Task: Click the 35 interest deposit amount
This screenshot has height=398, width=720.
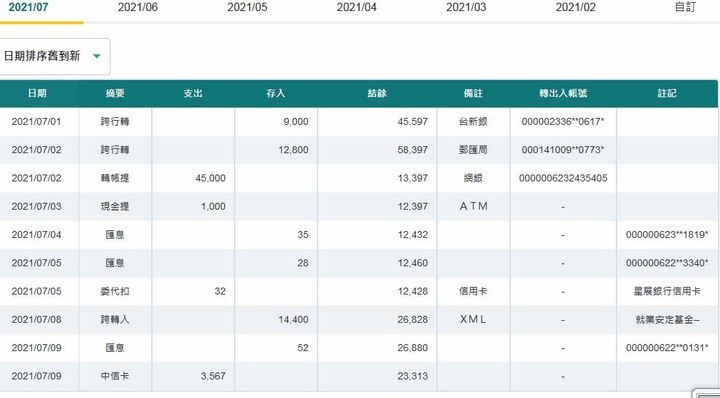Action: click(x=303, y=235)
